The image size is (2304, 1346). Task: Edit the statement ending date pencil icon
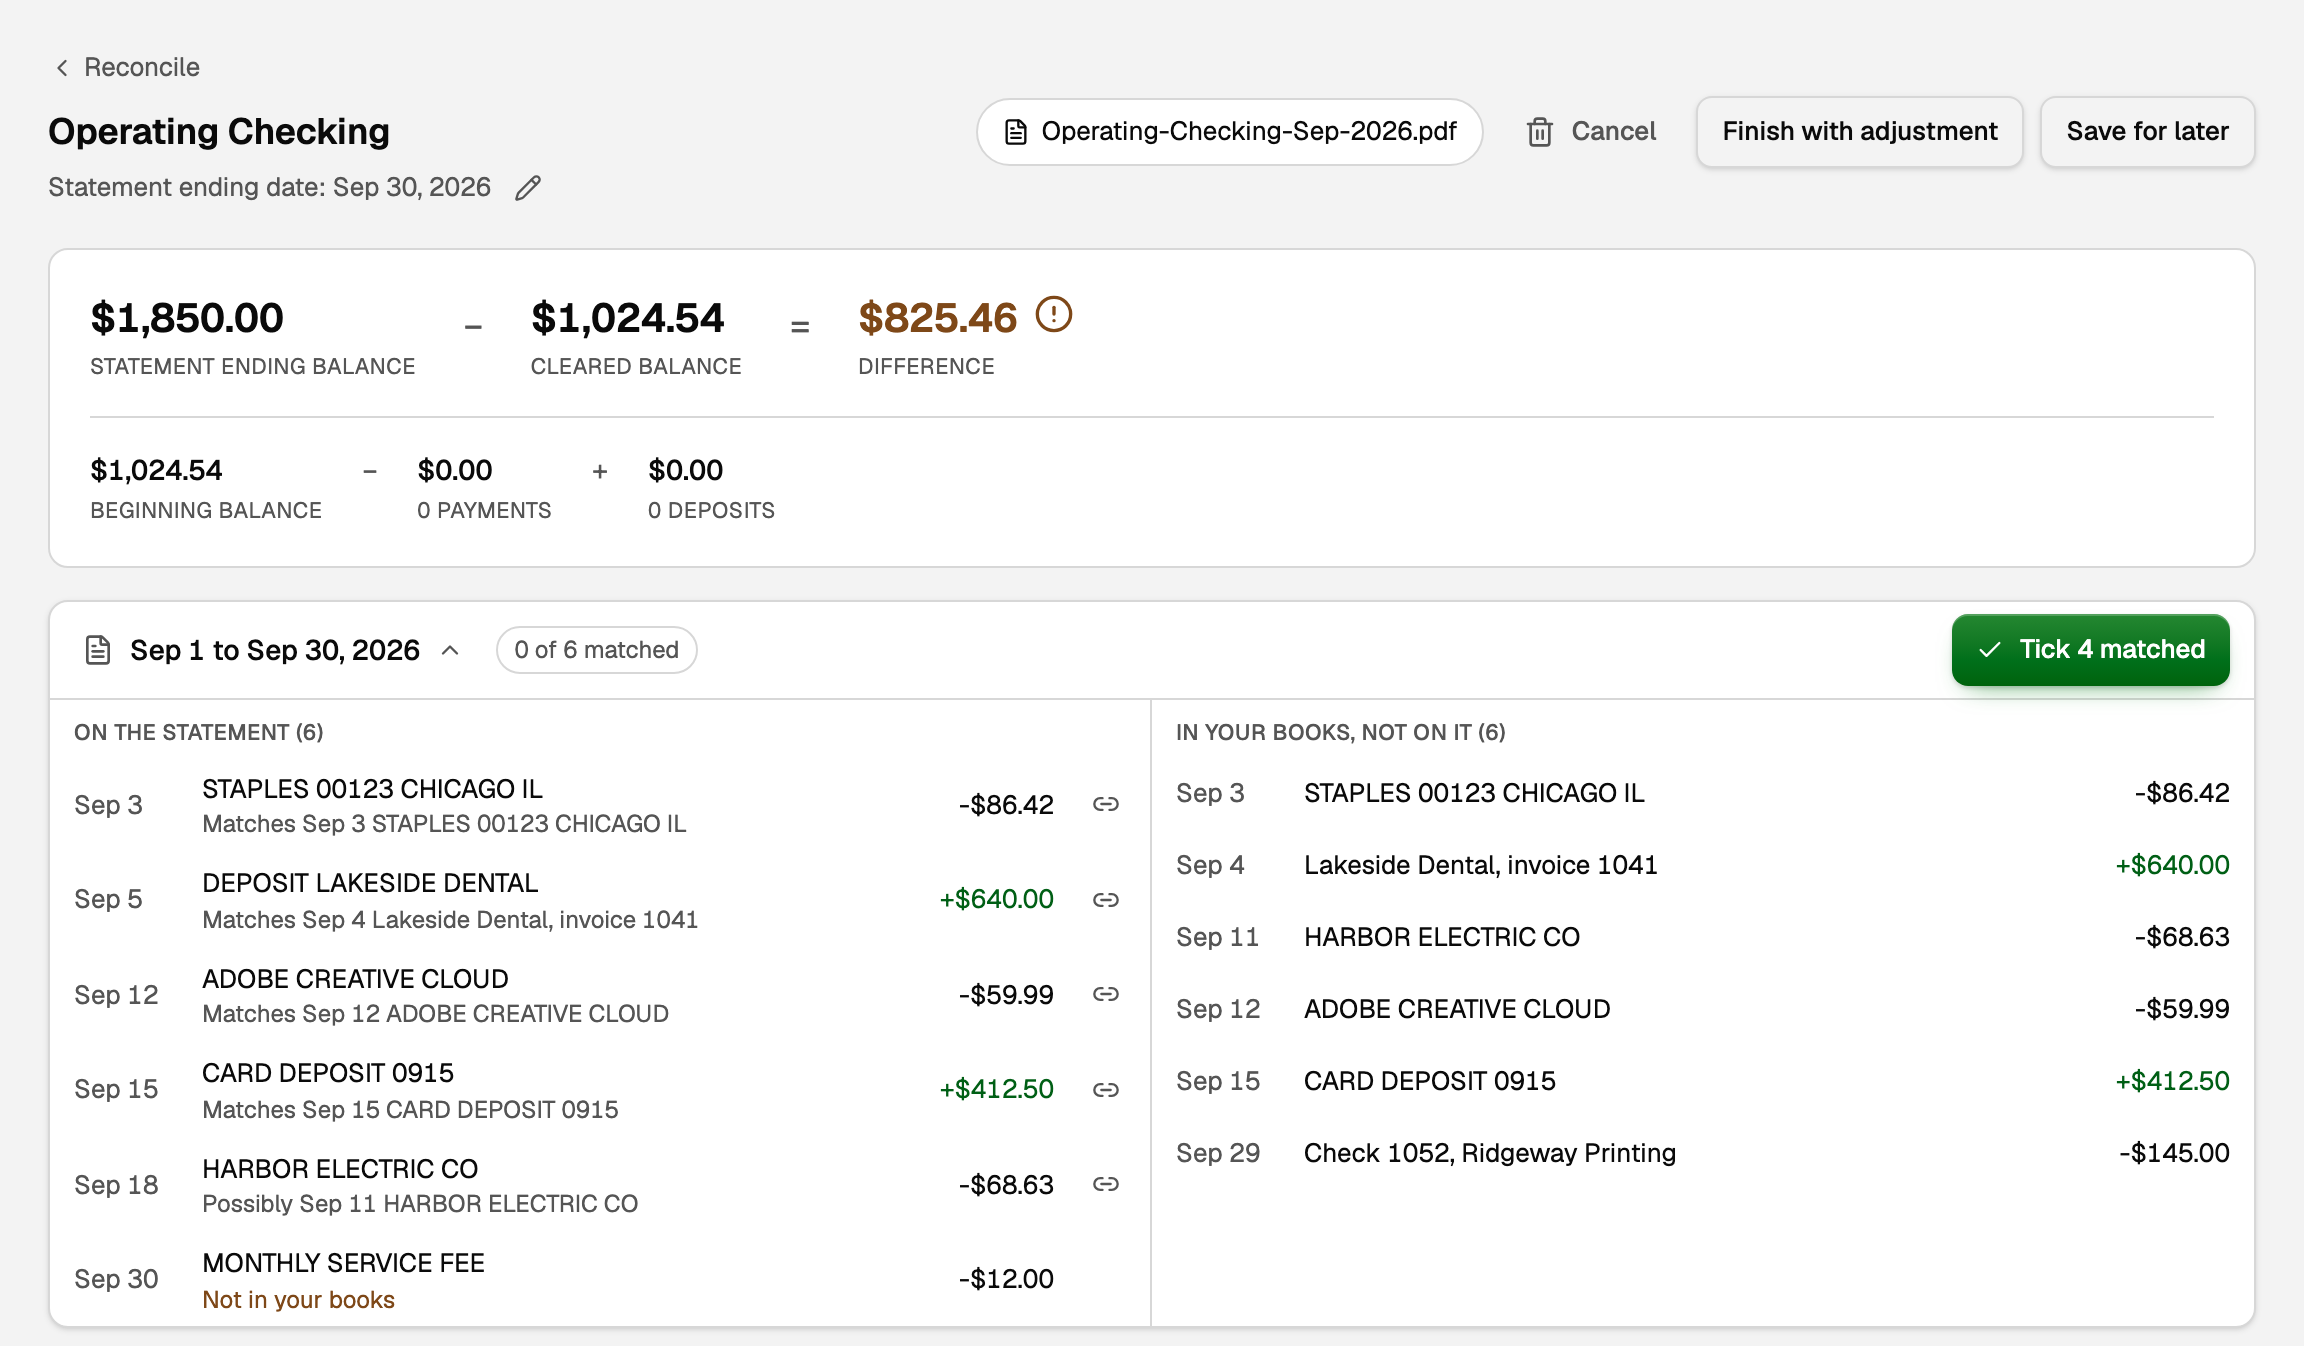coord(528,188)
